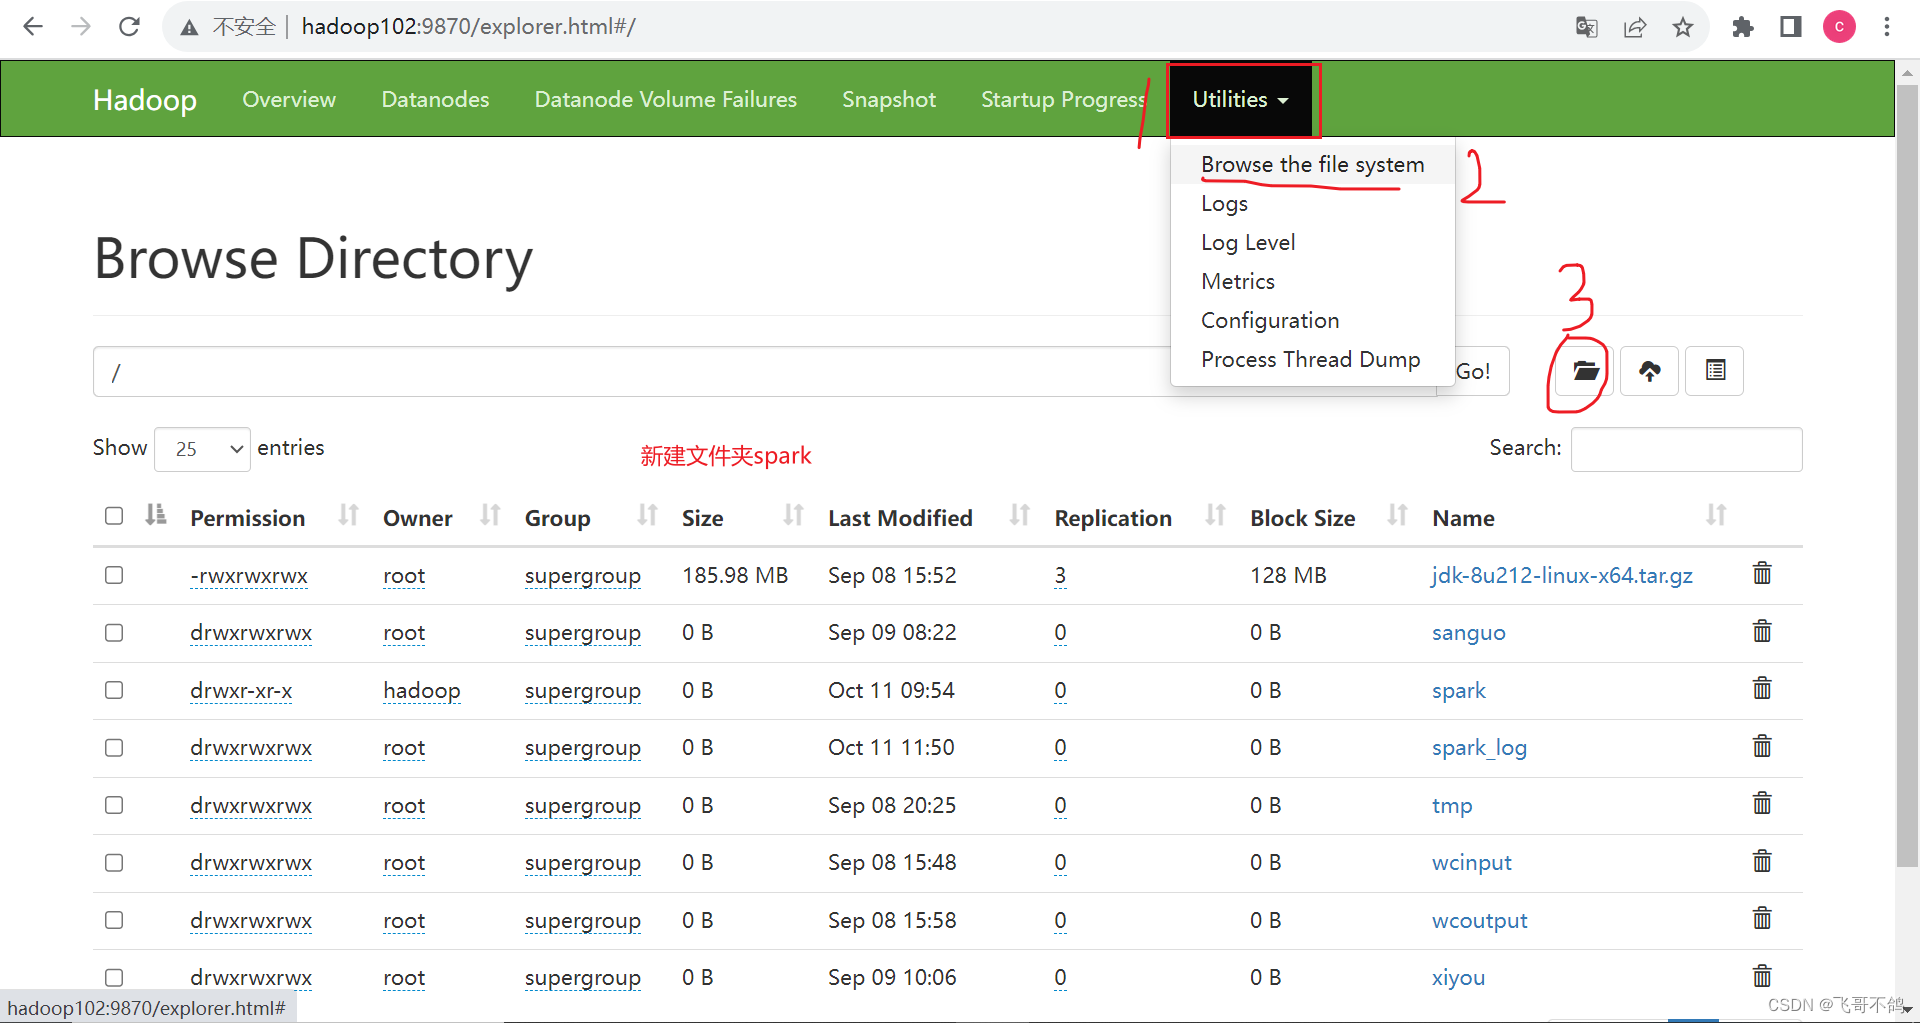Click the share page icon

click(x=1635, y=27)
